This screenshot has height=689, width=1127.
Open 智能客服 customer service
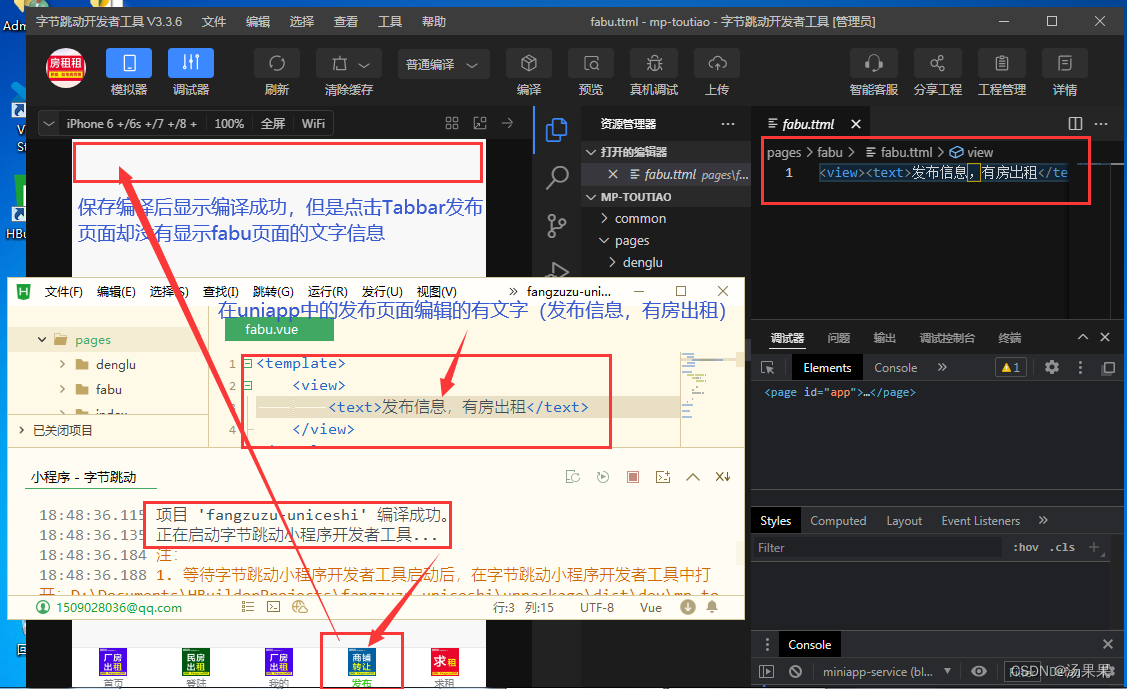[873, 63]
